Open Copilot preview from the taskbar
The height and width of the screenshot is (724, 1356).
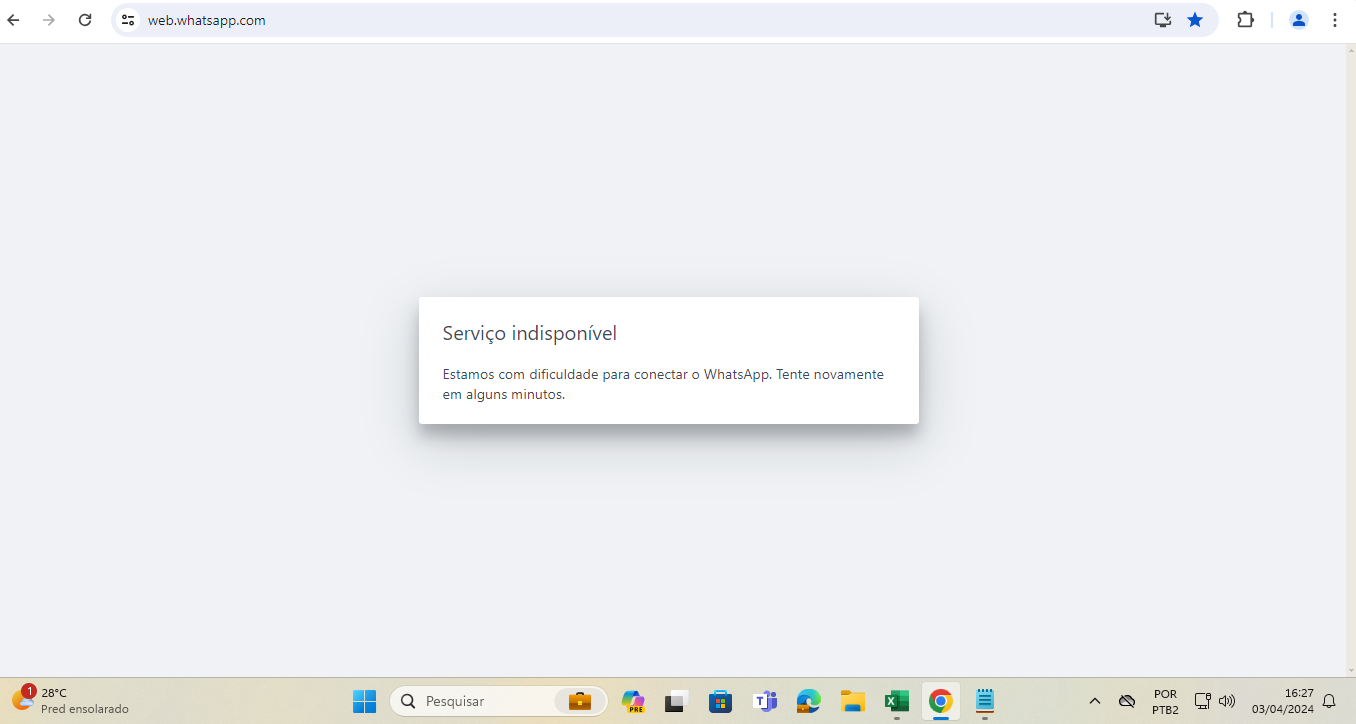click(633, 701)
